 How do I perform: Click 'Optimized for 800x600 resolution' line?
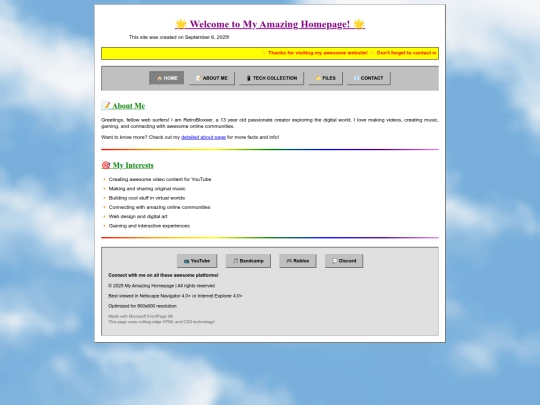pos(143,306)
